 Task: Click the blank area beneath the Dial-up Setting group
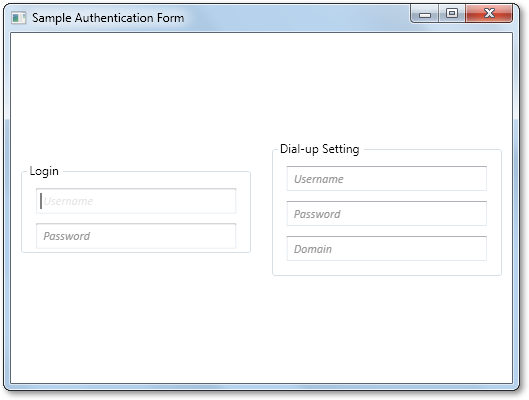[387, 329]
